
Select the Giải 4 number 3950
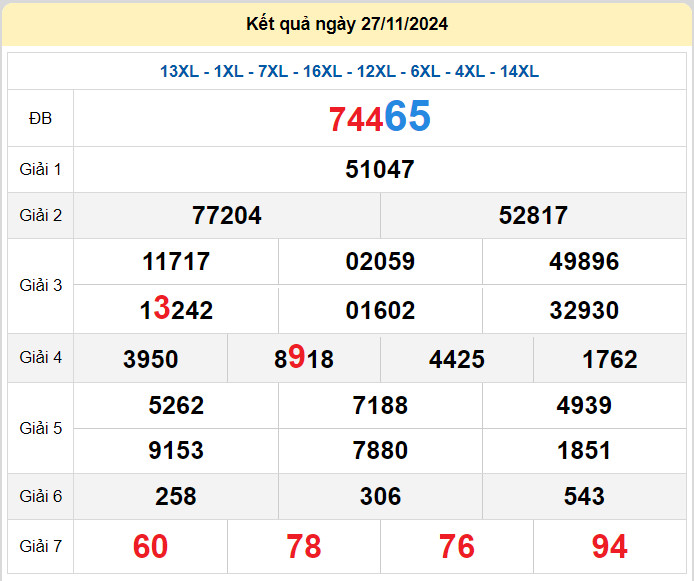click(x=150, y=359)
